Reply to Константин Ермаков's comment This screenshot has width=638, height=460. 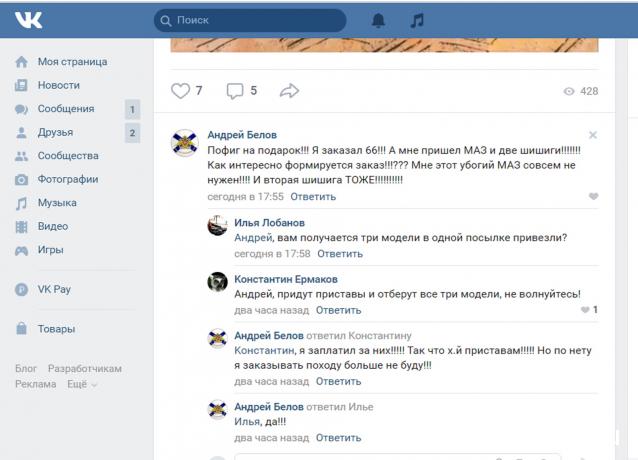point(339,310)
